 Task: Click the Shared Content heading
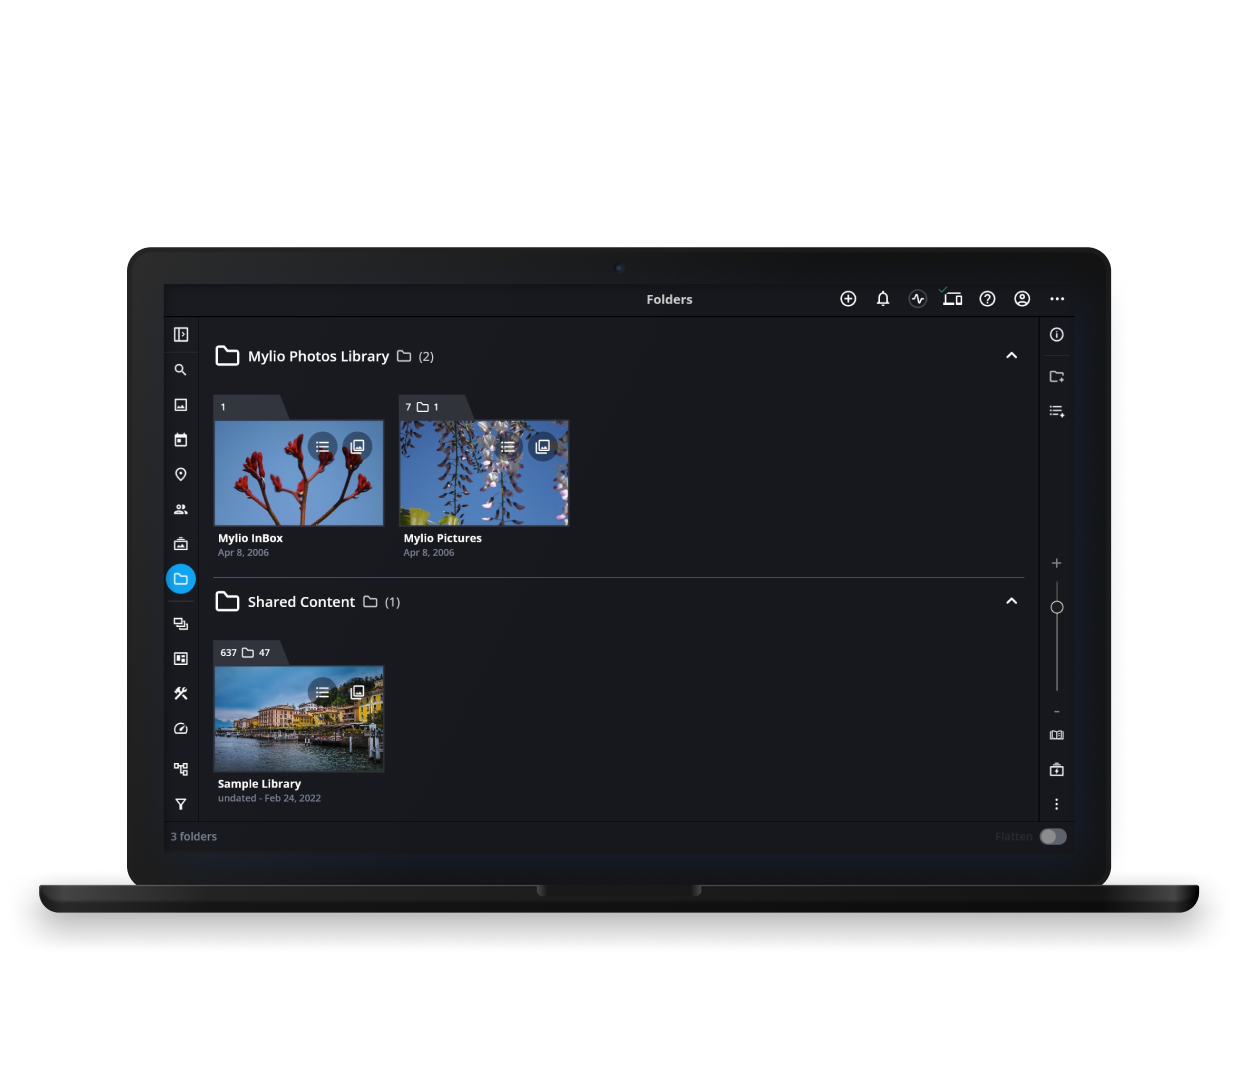301,602
